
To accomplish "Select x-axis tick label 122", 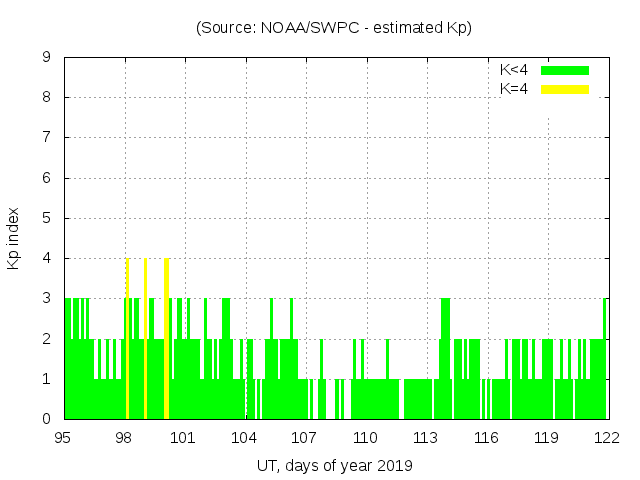I will 607,437.
